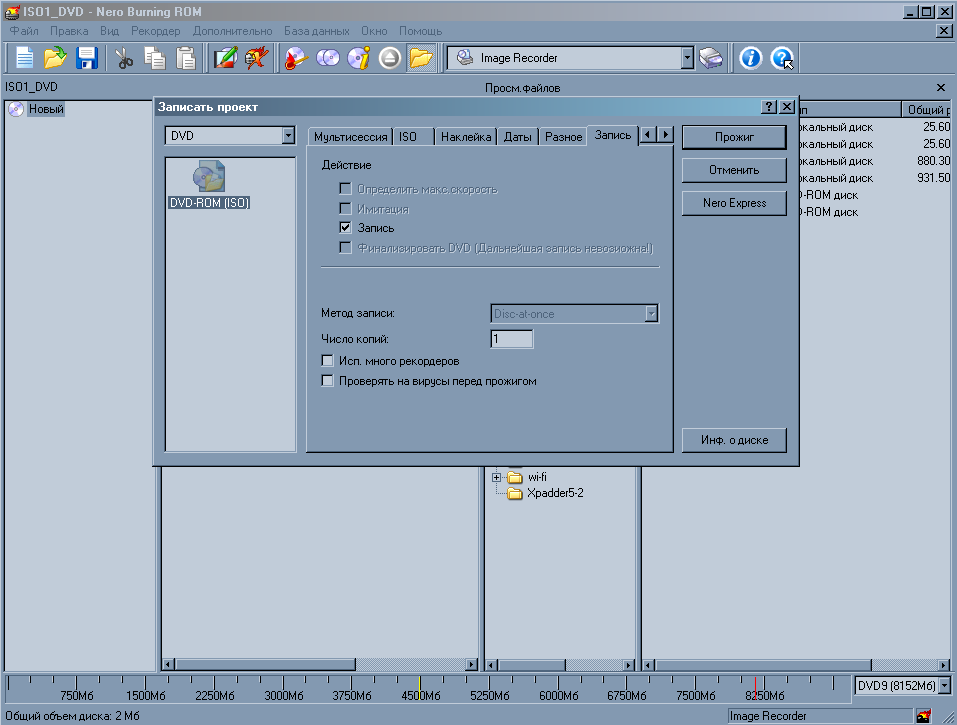This screenshot has width=957, height=725.
Task: Click the Copy disc toolbar icon
Action: coord(328,58)
